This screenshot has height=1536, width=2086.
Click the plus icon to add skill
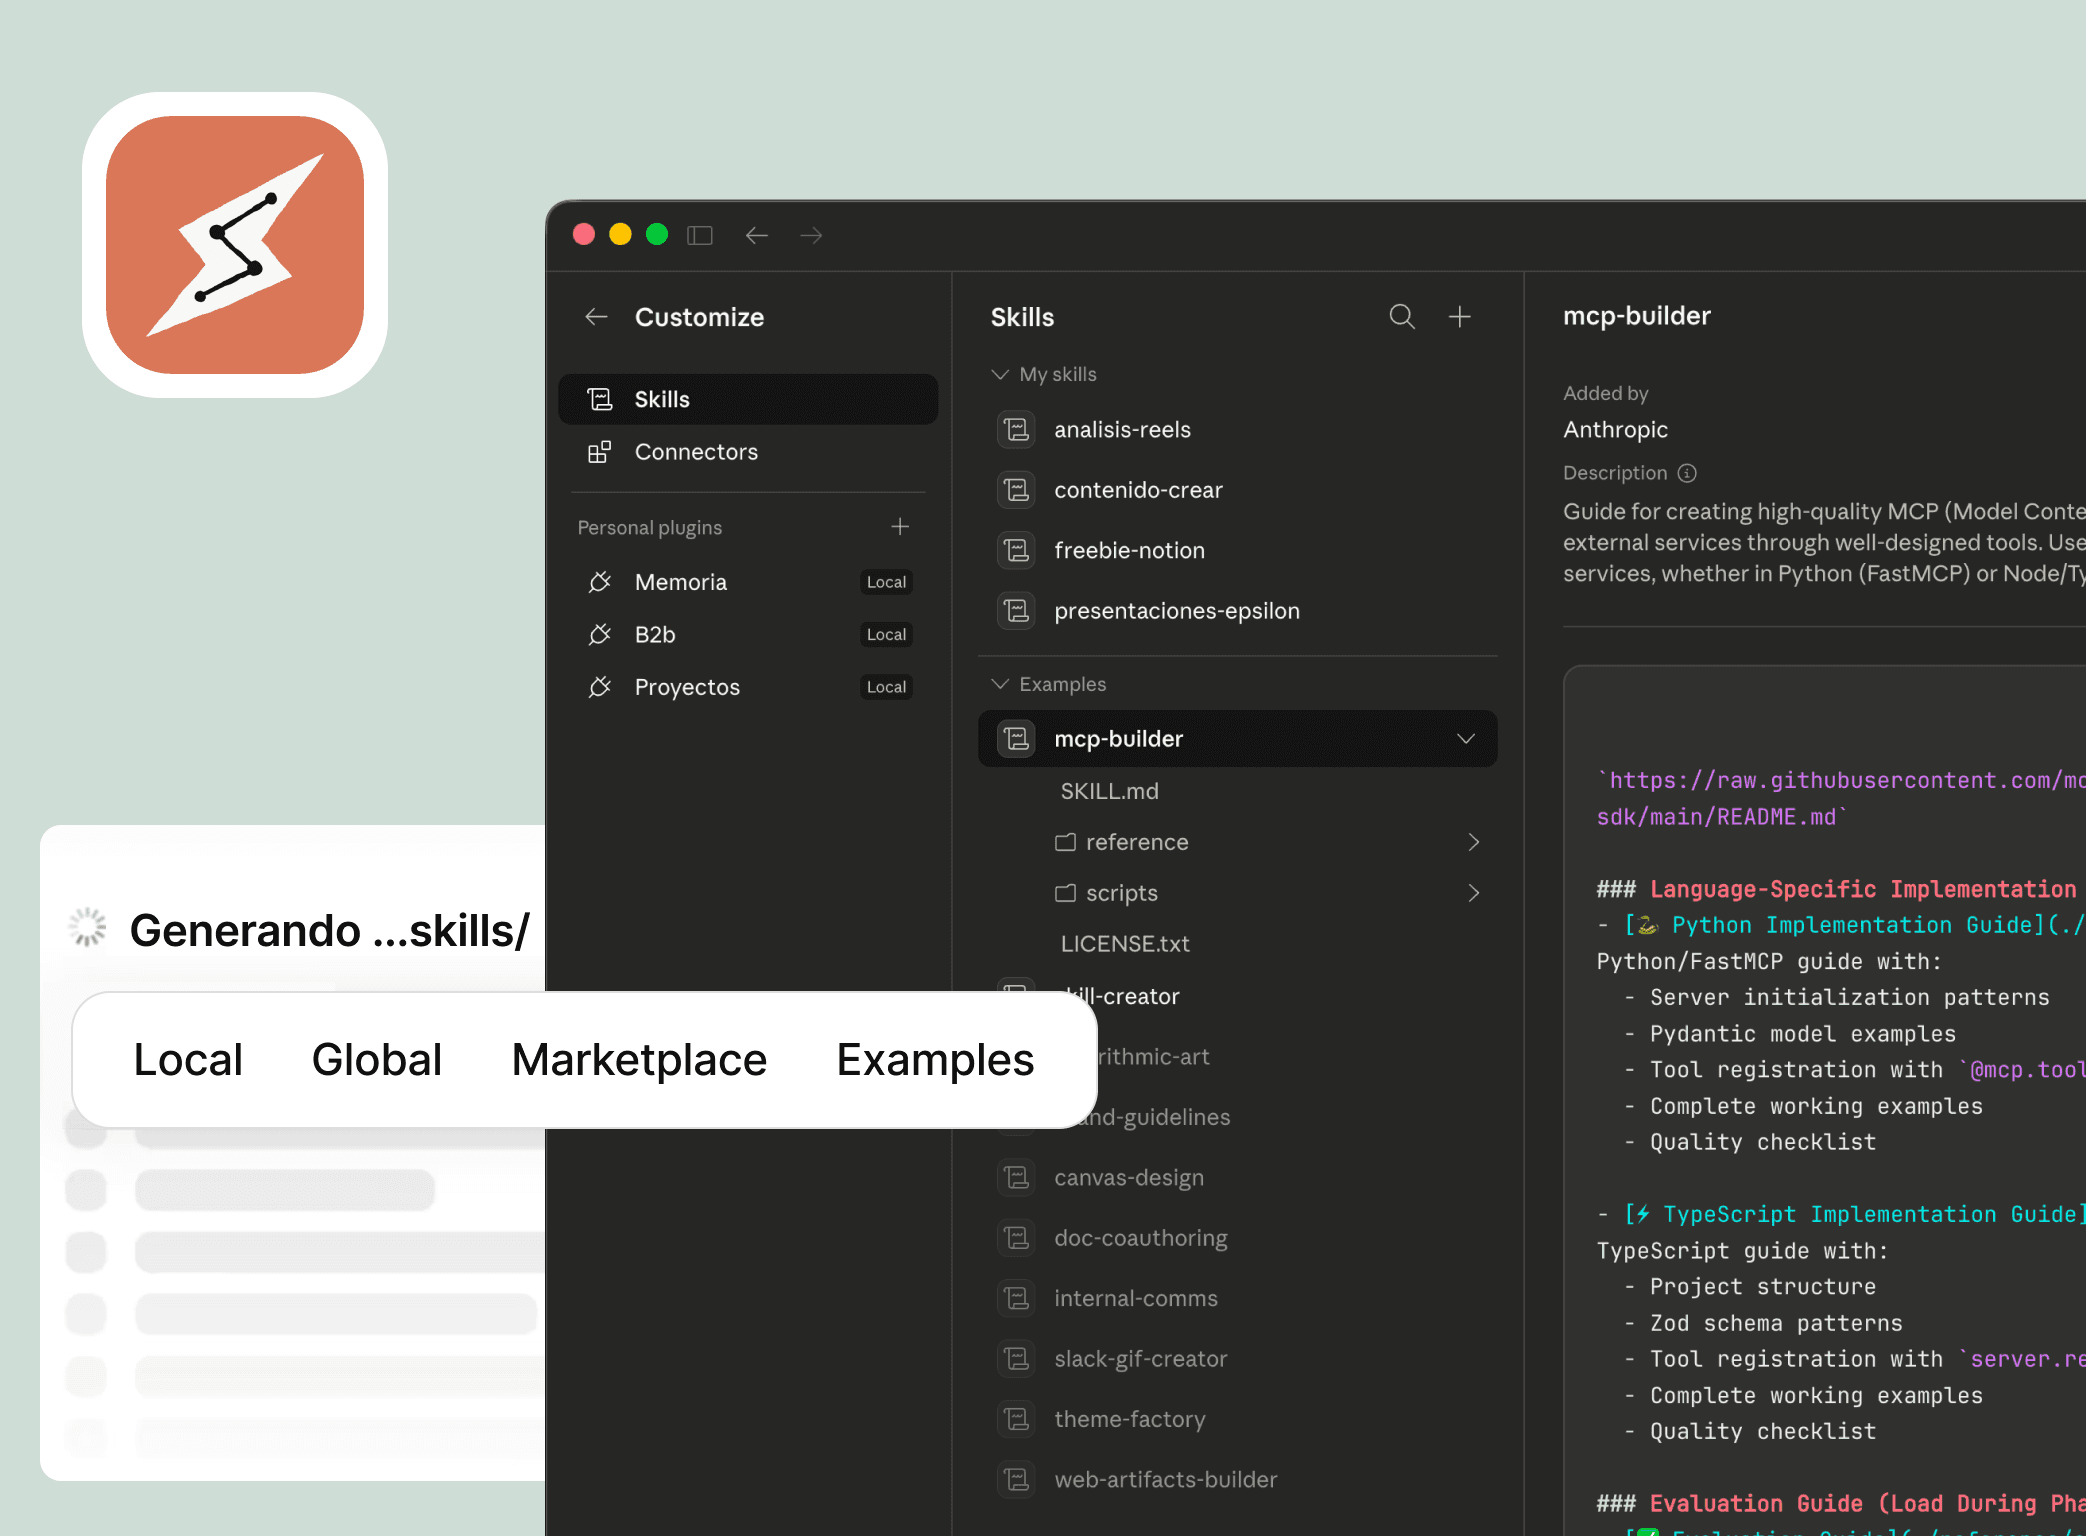1459,317
